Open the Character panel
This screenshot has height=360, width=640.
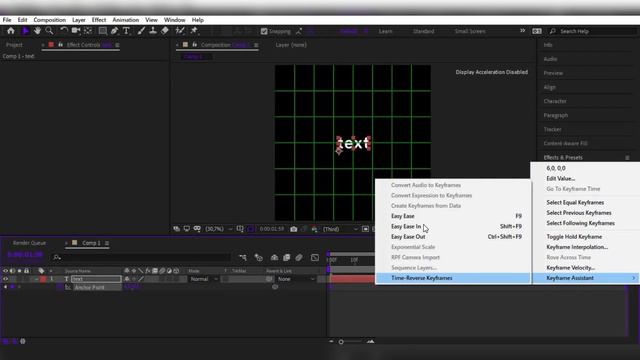point(555,101)
